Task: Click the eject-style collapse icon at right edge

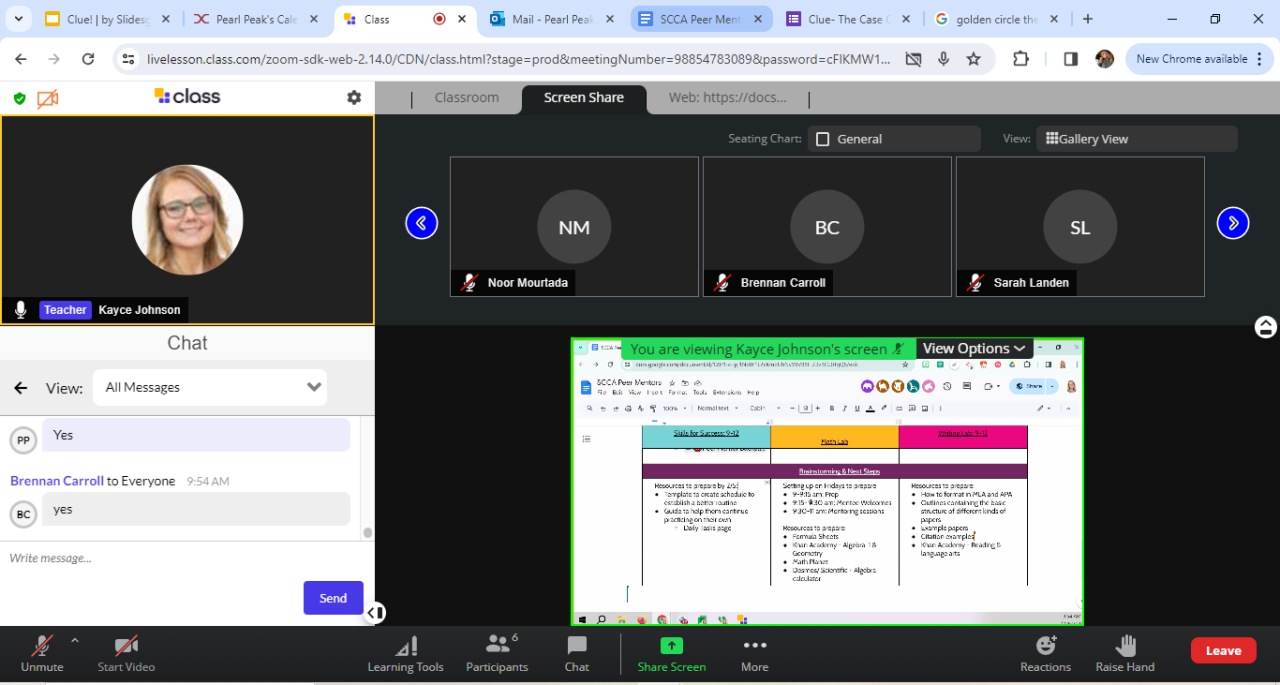Action: pyautogui.click(x=1266, y=327)
